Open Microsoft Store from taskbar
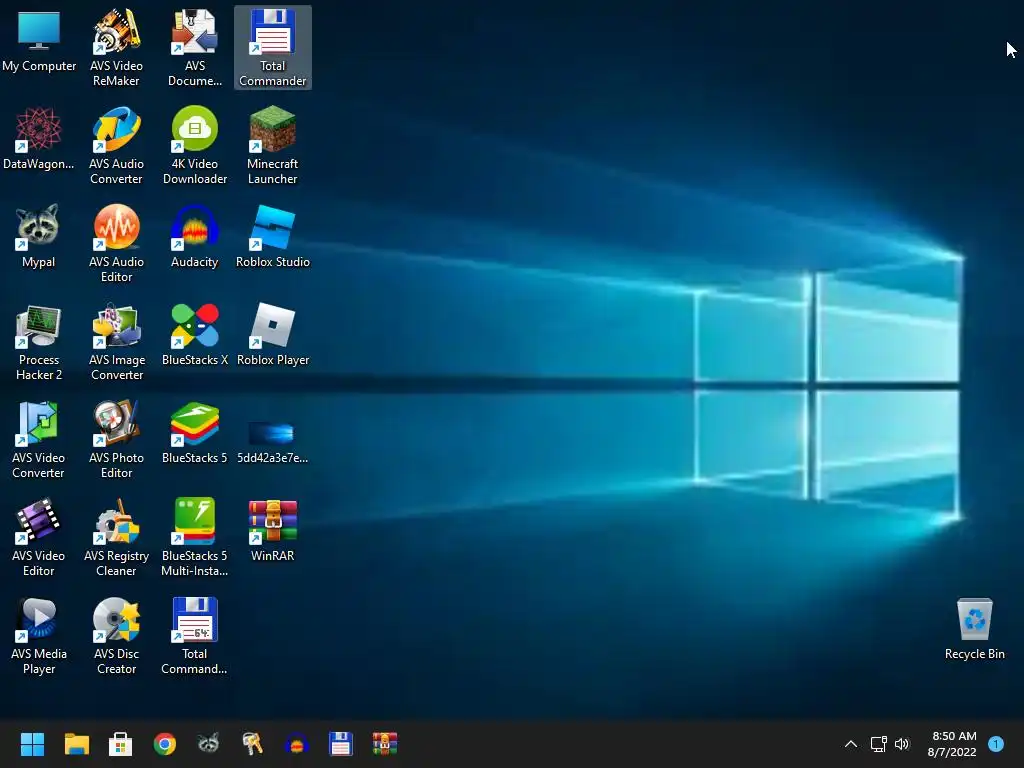1024x768 pixels. (120, 744)
